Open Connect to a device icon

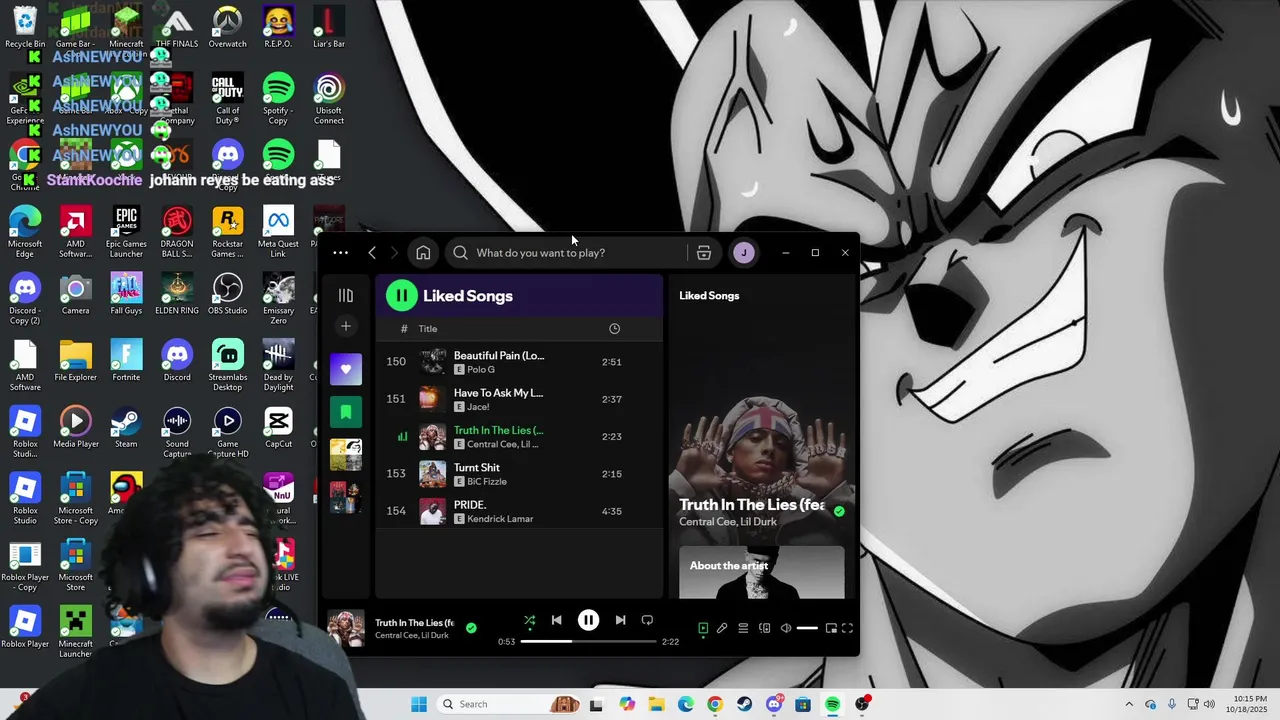(x=765, y=629)
